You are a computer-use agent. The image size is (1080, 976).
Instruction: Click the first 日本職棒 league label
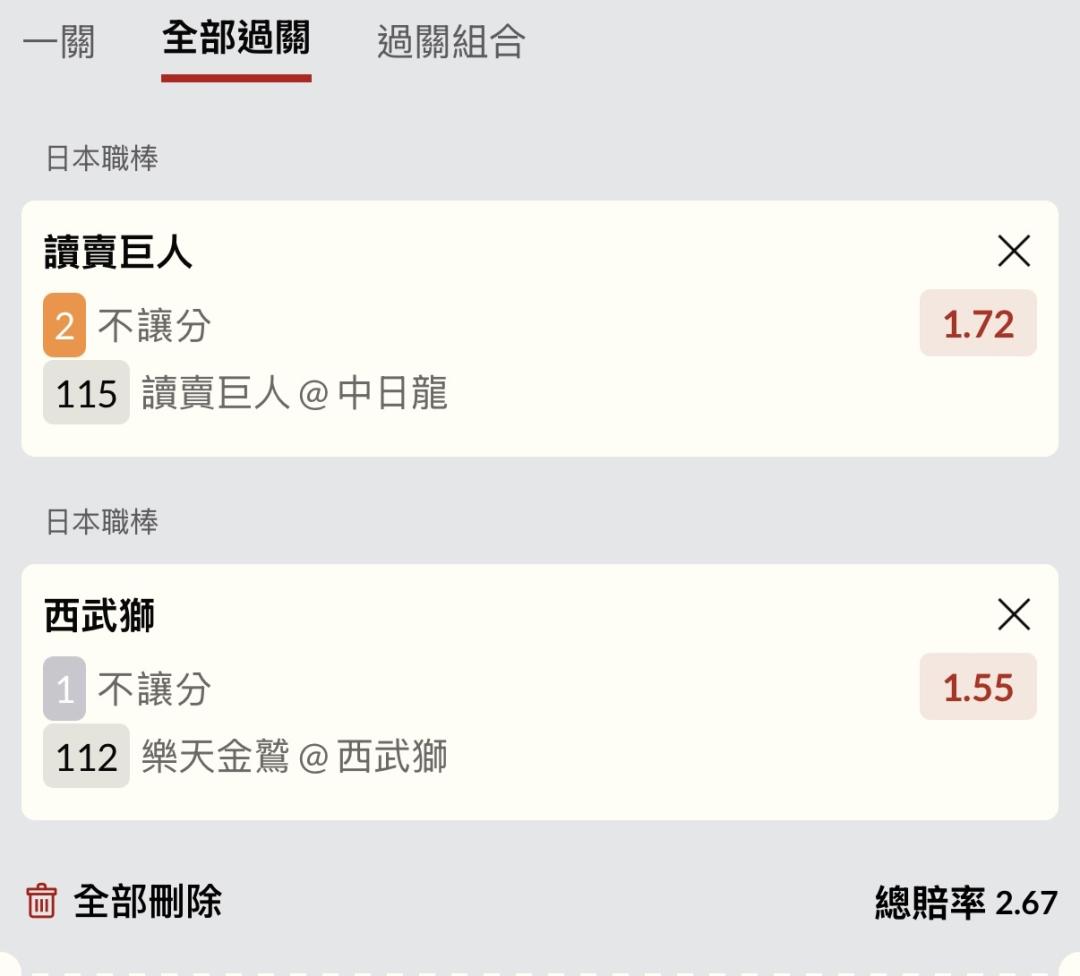tap(102, 158)
